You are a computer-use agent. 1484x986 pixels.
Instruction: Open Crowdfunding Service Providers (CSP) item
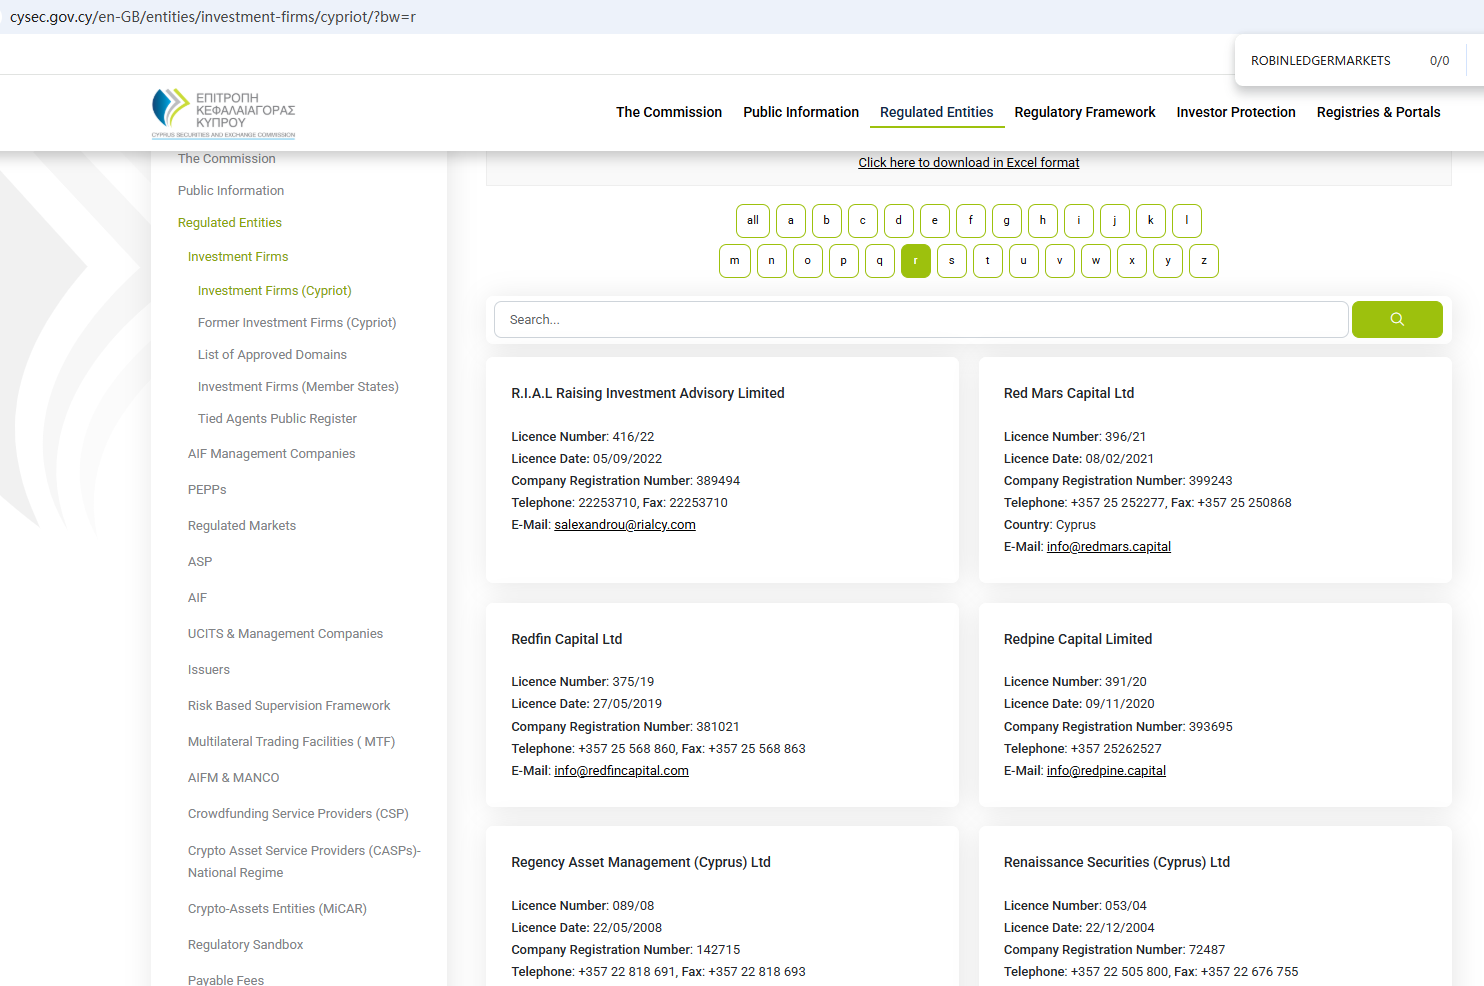click(x=298, y=814)
